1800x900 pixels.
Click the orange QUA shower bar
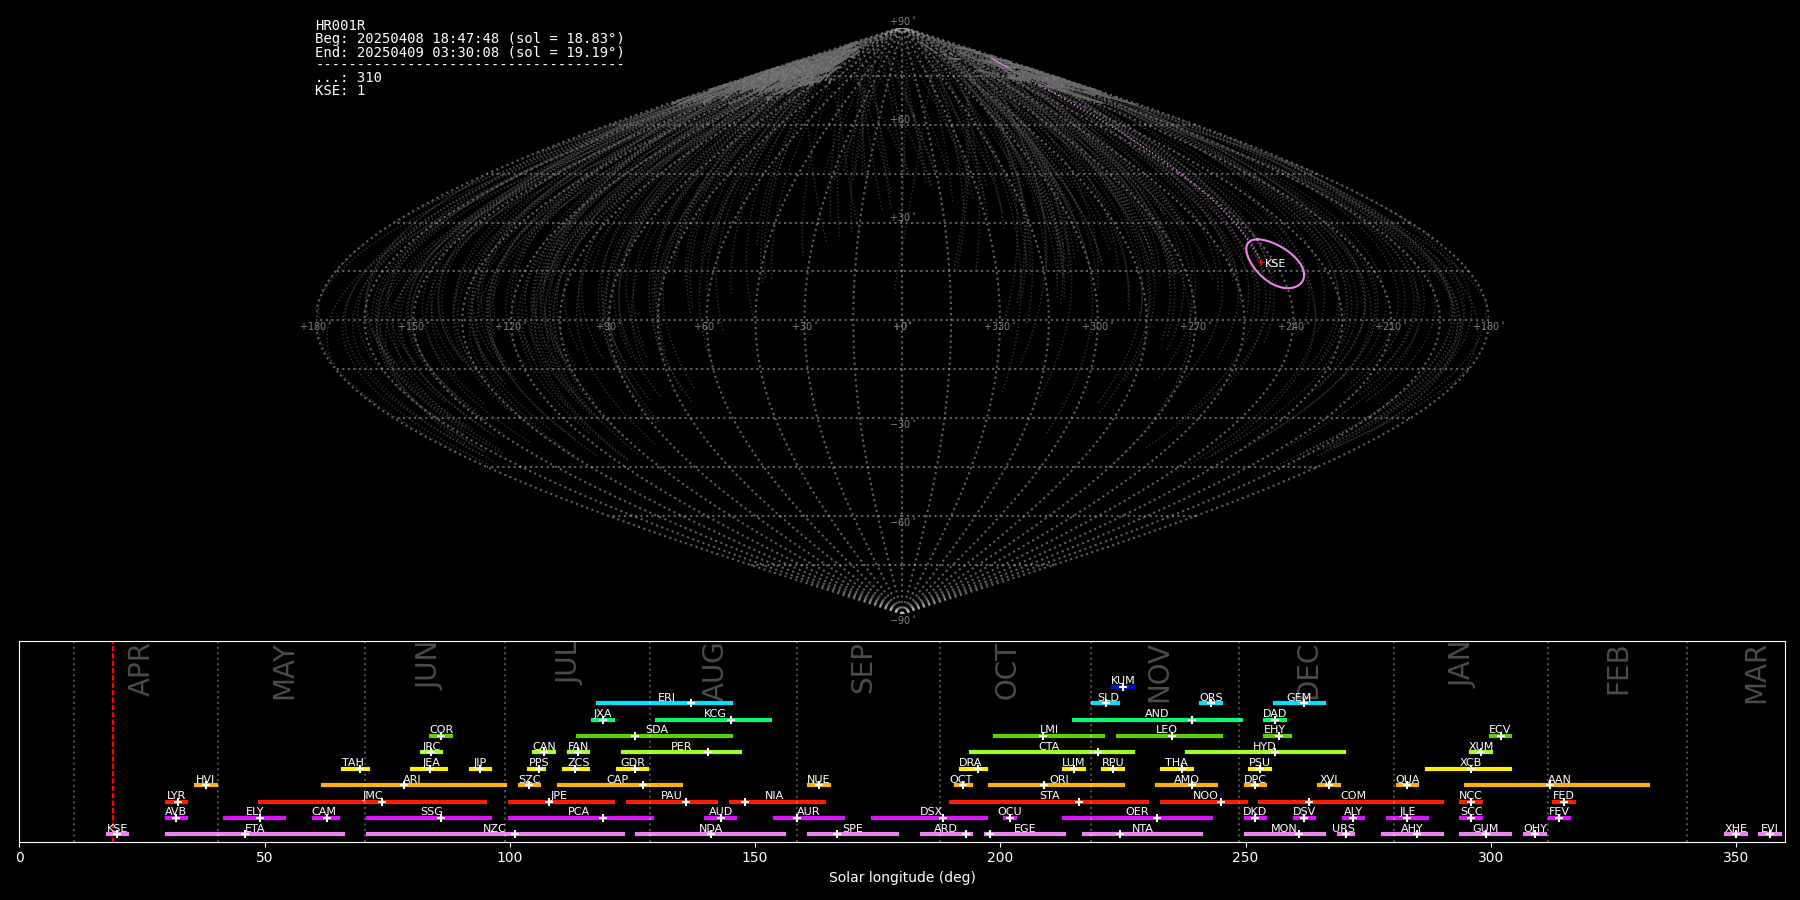(x=1407, y=785)
